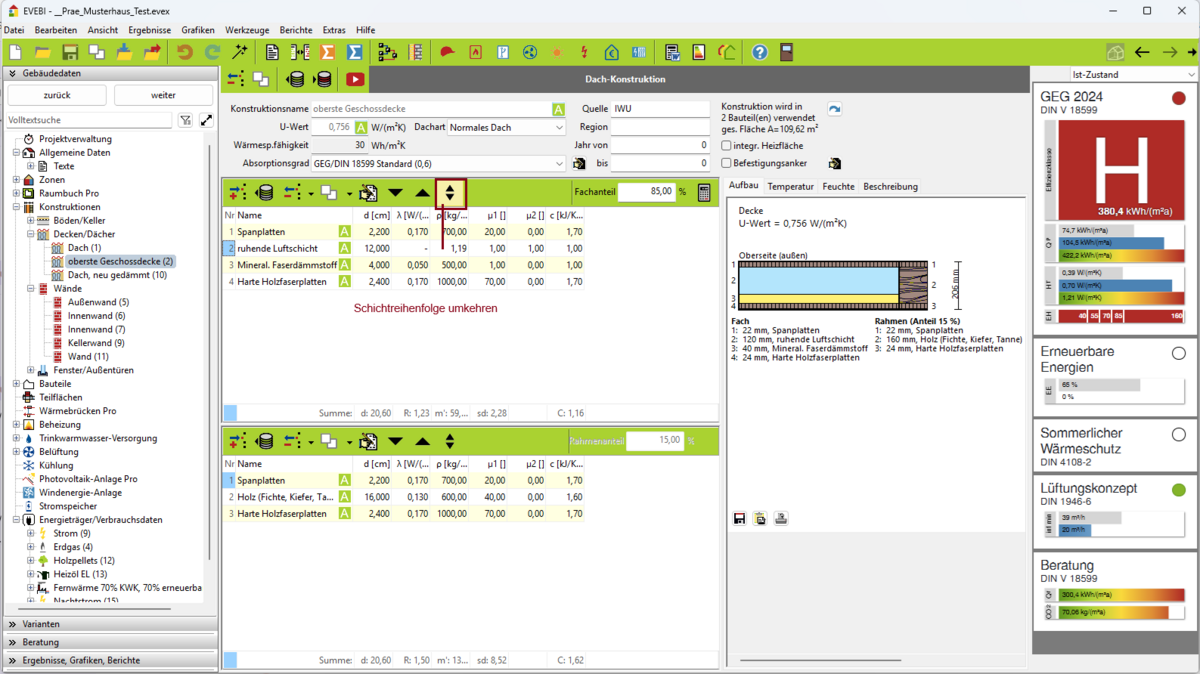
Task: Open calculator icon next to Fachanteil
Action: click(x=704, y=192)
